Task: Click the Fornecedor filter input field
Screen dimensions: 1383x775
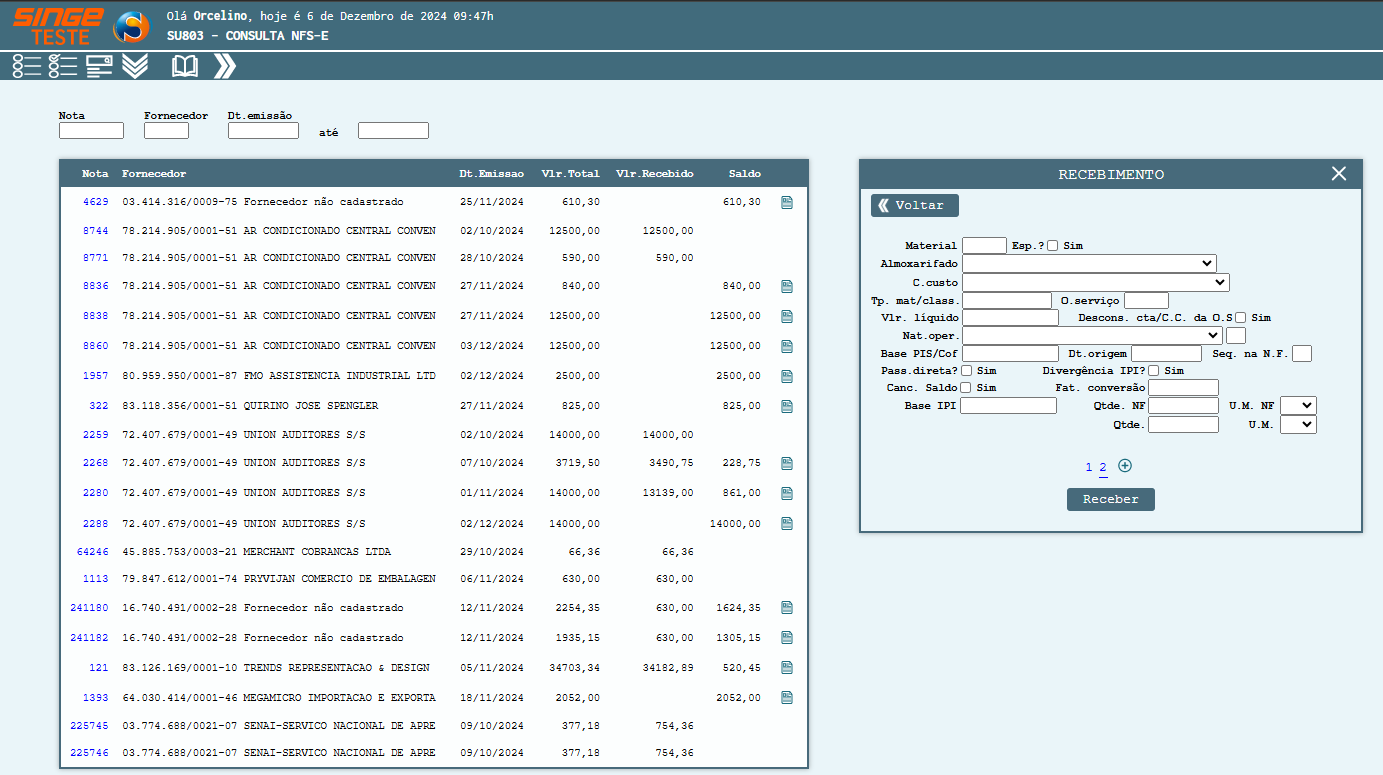Action: [166, 131]
